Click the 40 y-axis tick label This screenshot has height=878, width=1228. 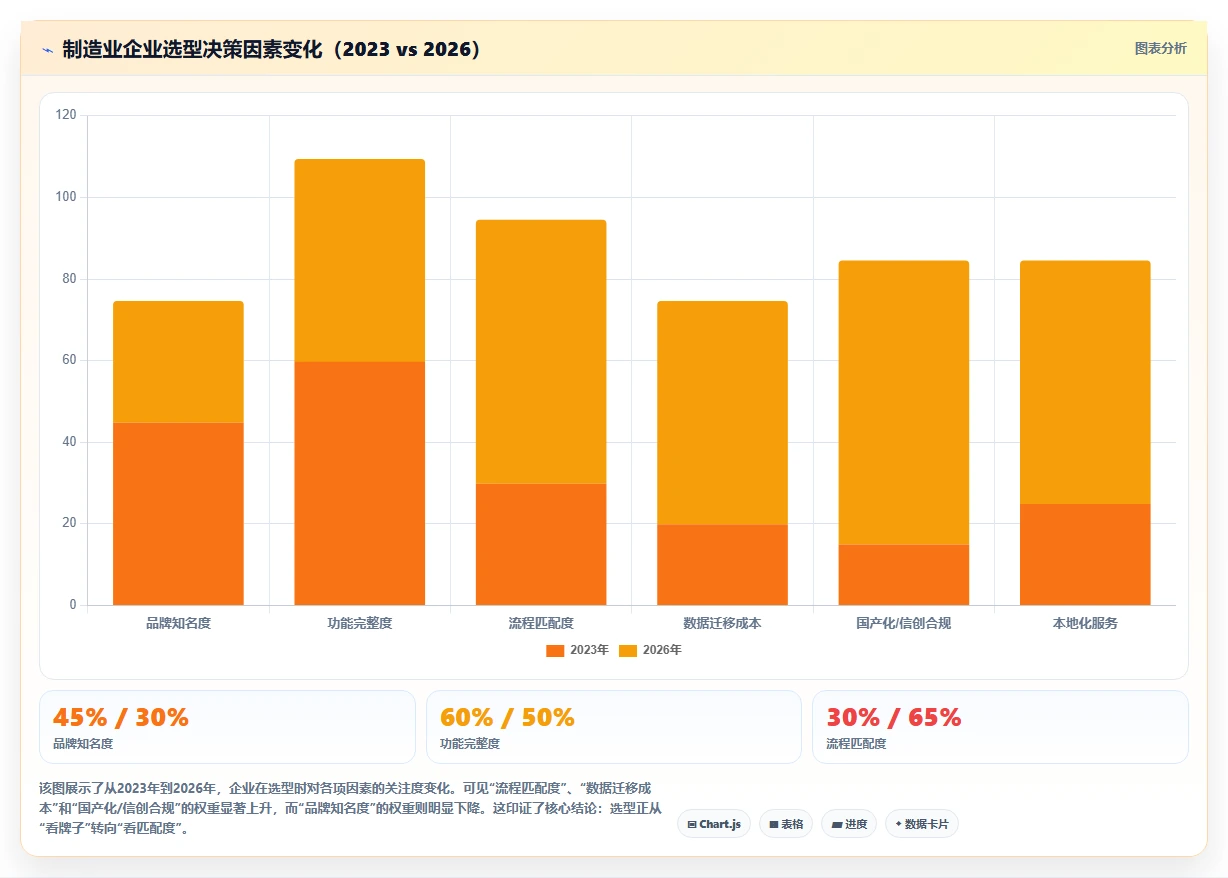[x=70, y=442]
